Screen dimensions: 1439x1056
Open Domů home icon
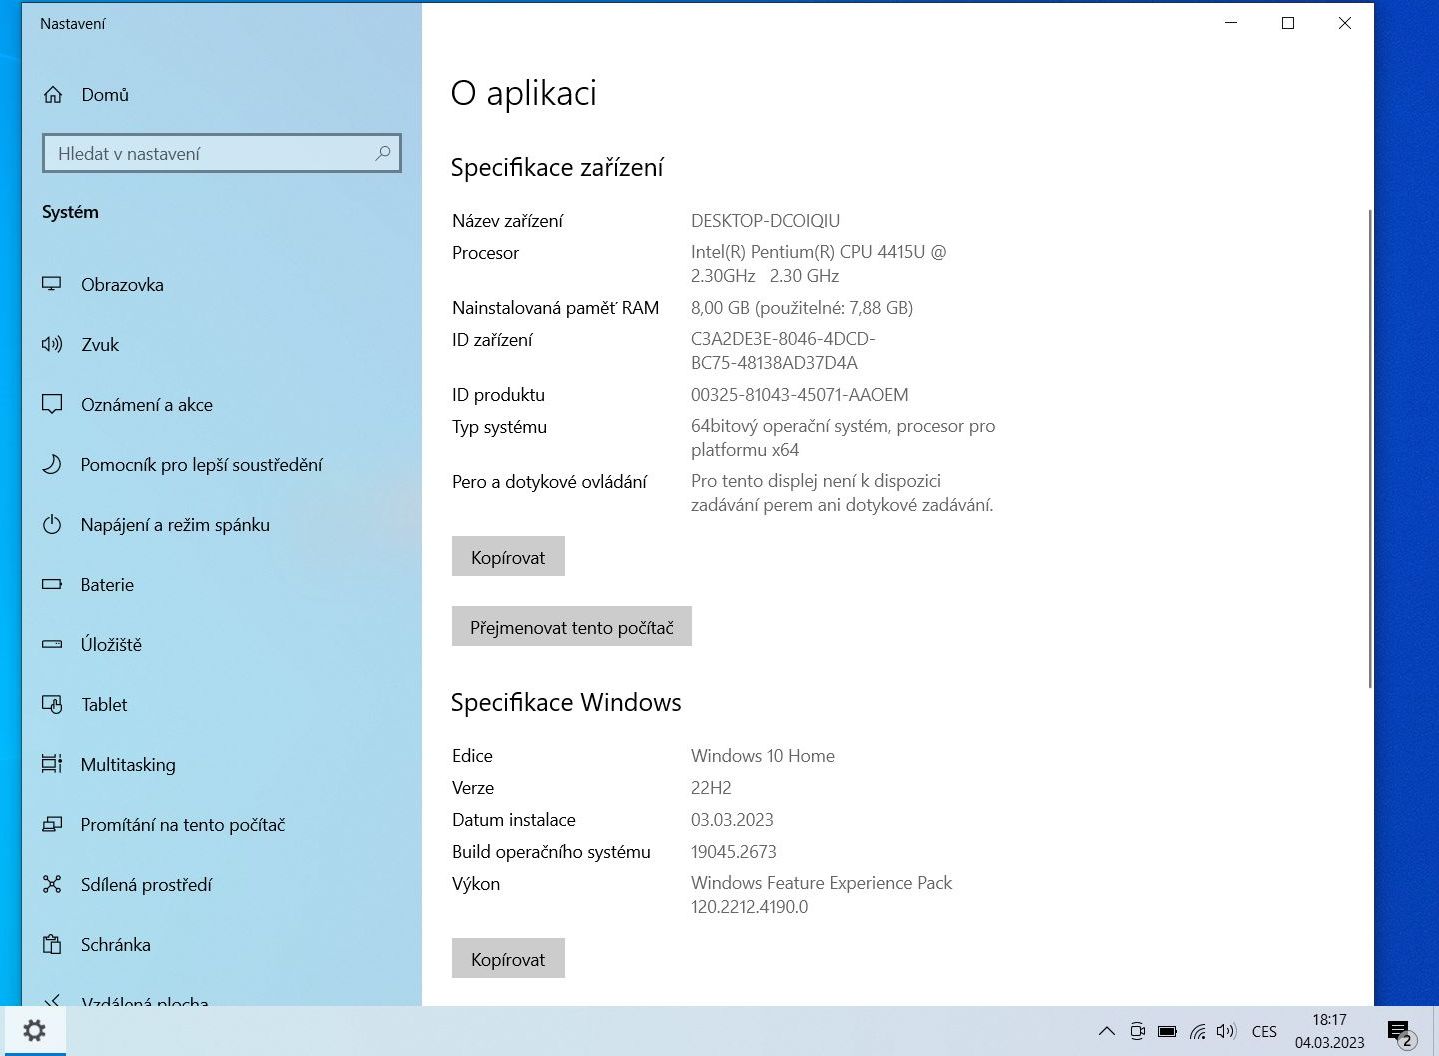click(53, 95)
